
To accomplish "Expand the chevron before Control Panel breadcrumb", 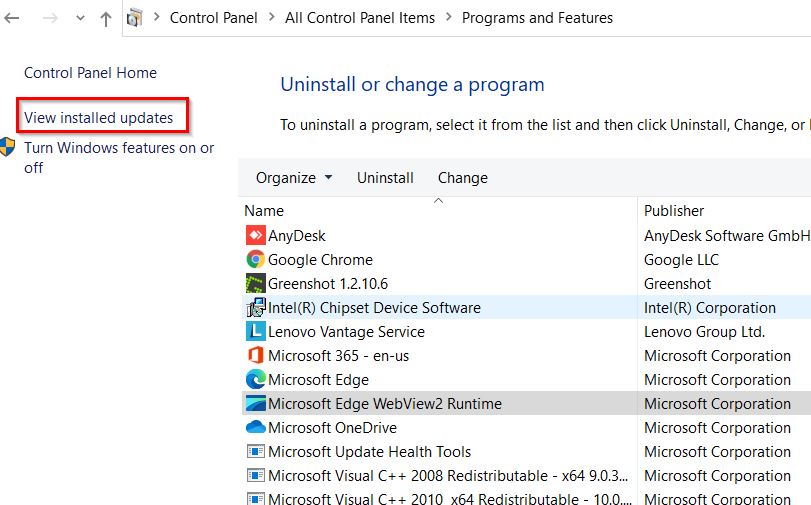I will point(156,17).
